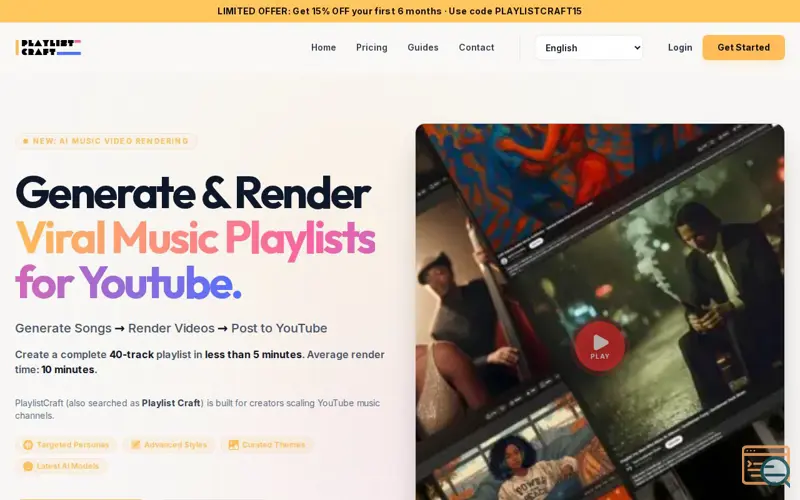Click the 'Advanced Styles' chip label

coord(176,445)
